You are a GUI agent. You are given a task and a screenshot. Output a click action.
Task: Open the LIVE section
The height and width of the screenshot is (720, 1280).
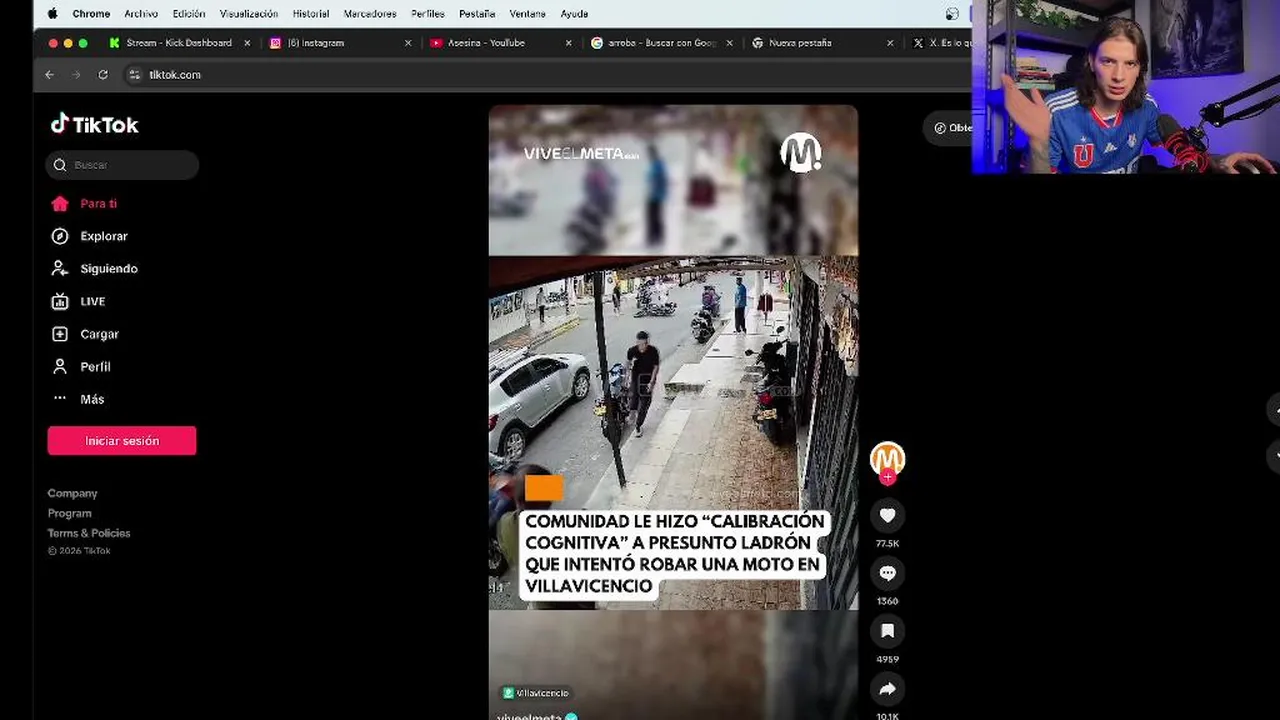tap(78, 301)
